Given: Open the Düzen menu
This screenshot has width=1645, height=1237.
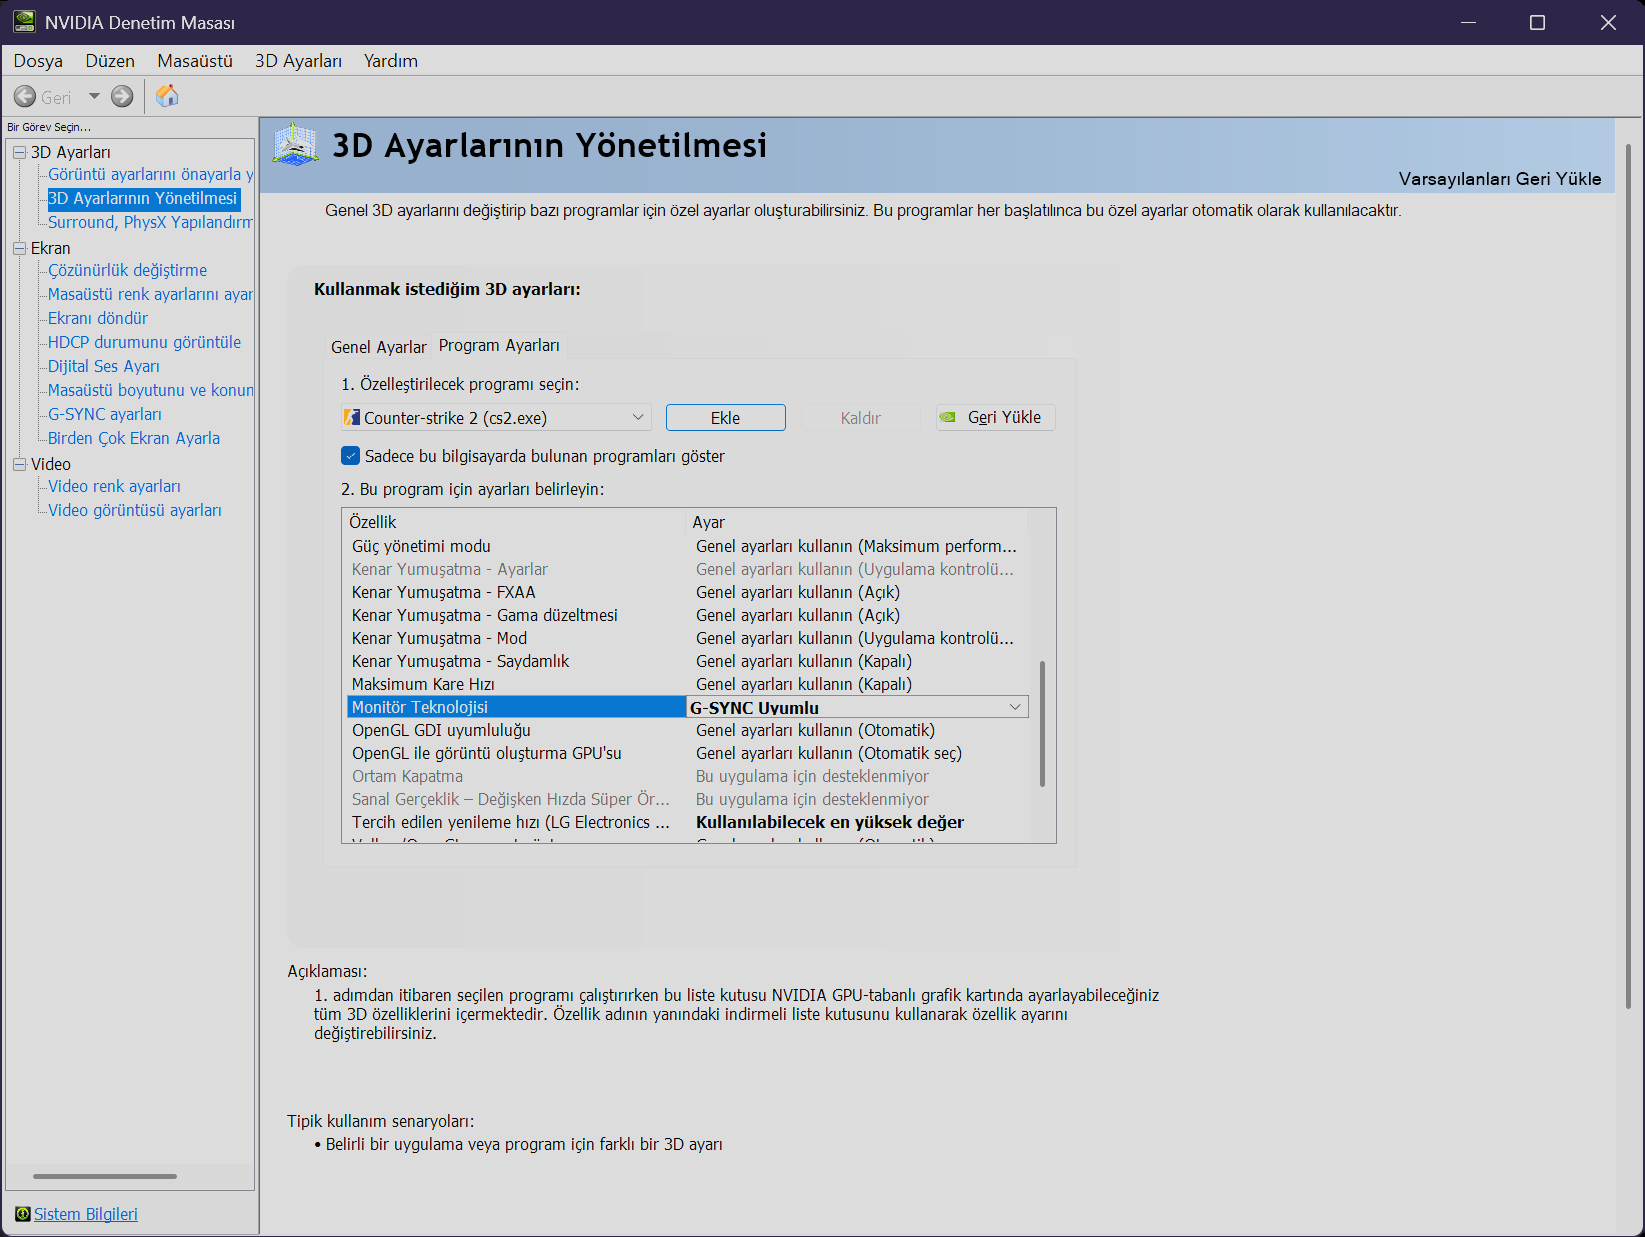Looking at the screenshot, I should pos(110,61).
